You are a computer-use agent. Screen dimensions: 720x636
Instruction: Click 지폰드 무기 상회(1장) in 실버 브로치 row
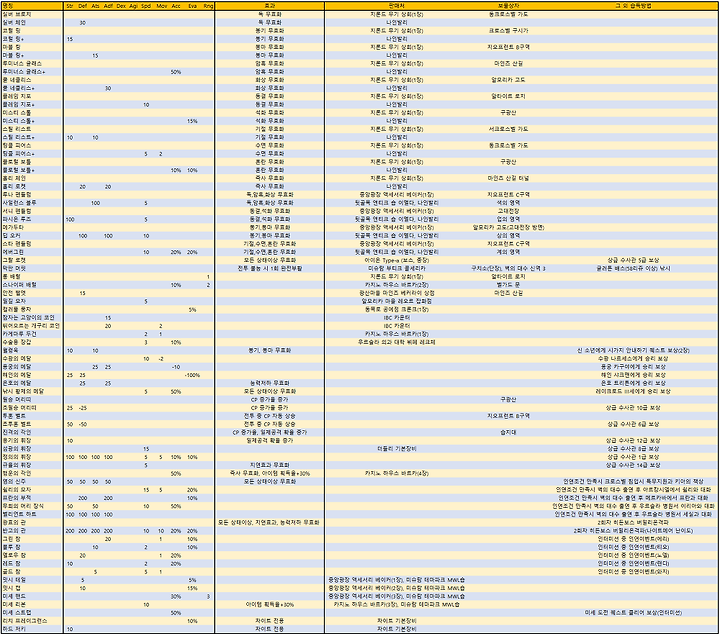coord(397,14)
